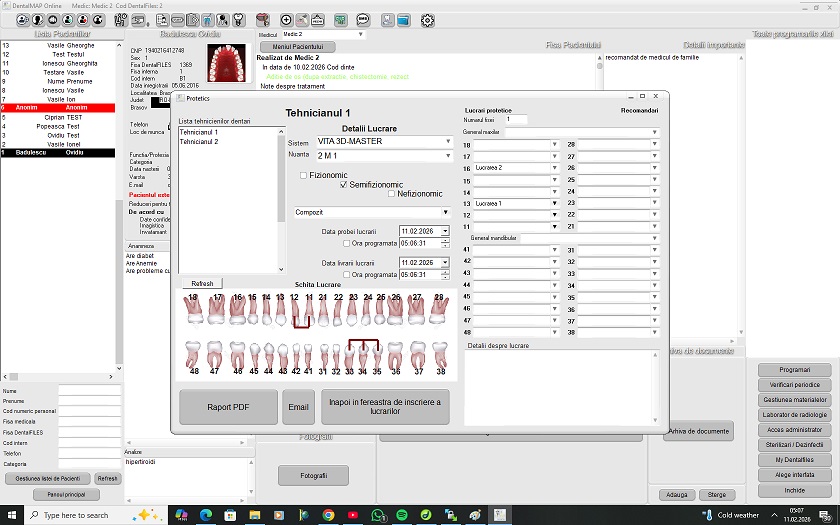Click tooth 48 in the lower tooth chart

click(x=194, y=355)
